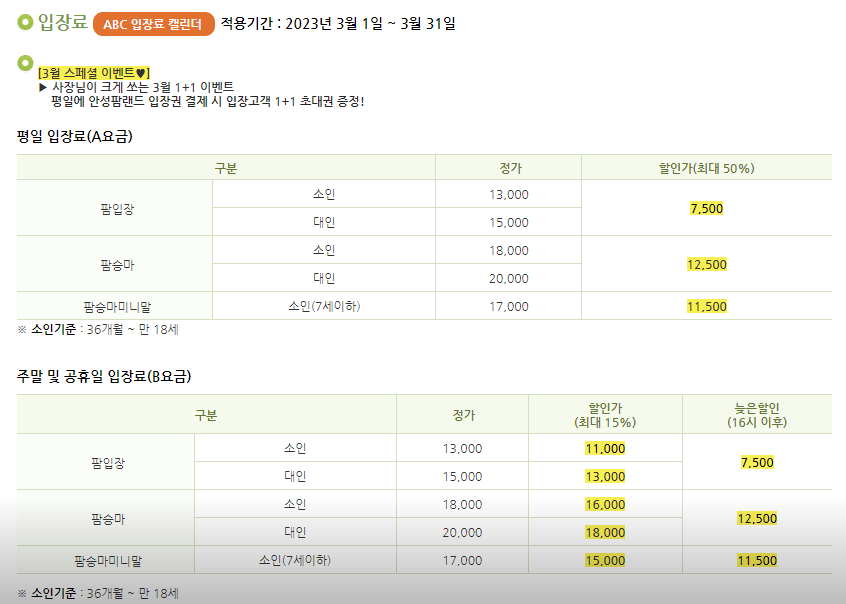Select the highlighted 3월 스페셜 이벤트♥ text
The image size is (846, 604).
(x=93, y=73)
